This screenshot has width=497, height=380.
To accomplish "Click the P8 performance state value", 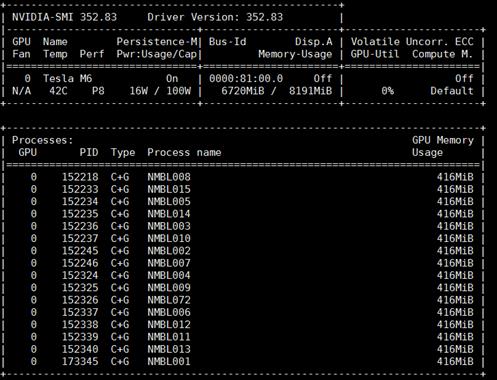I will click(x=98, y=91).
